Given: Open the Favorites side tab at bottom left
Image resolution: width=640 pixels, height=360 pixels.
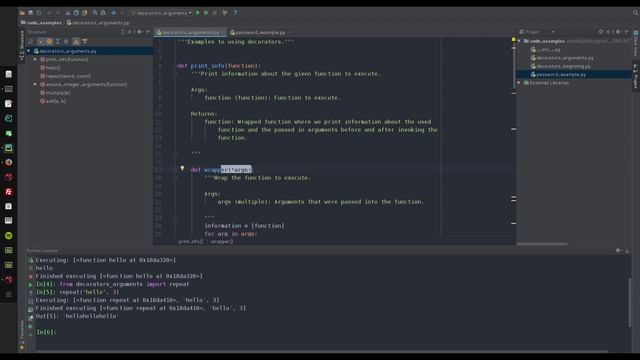Looking at the screenshot, I should [22, 335].
